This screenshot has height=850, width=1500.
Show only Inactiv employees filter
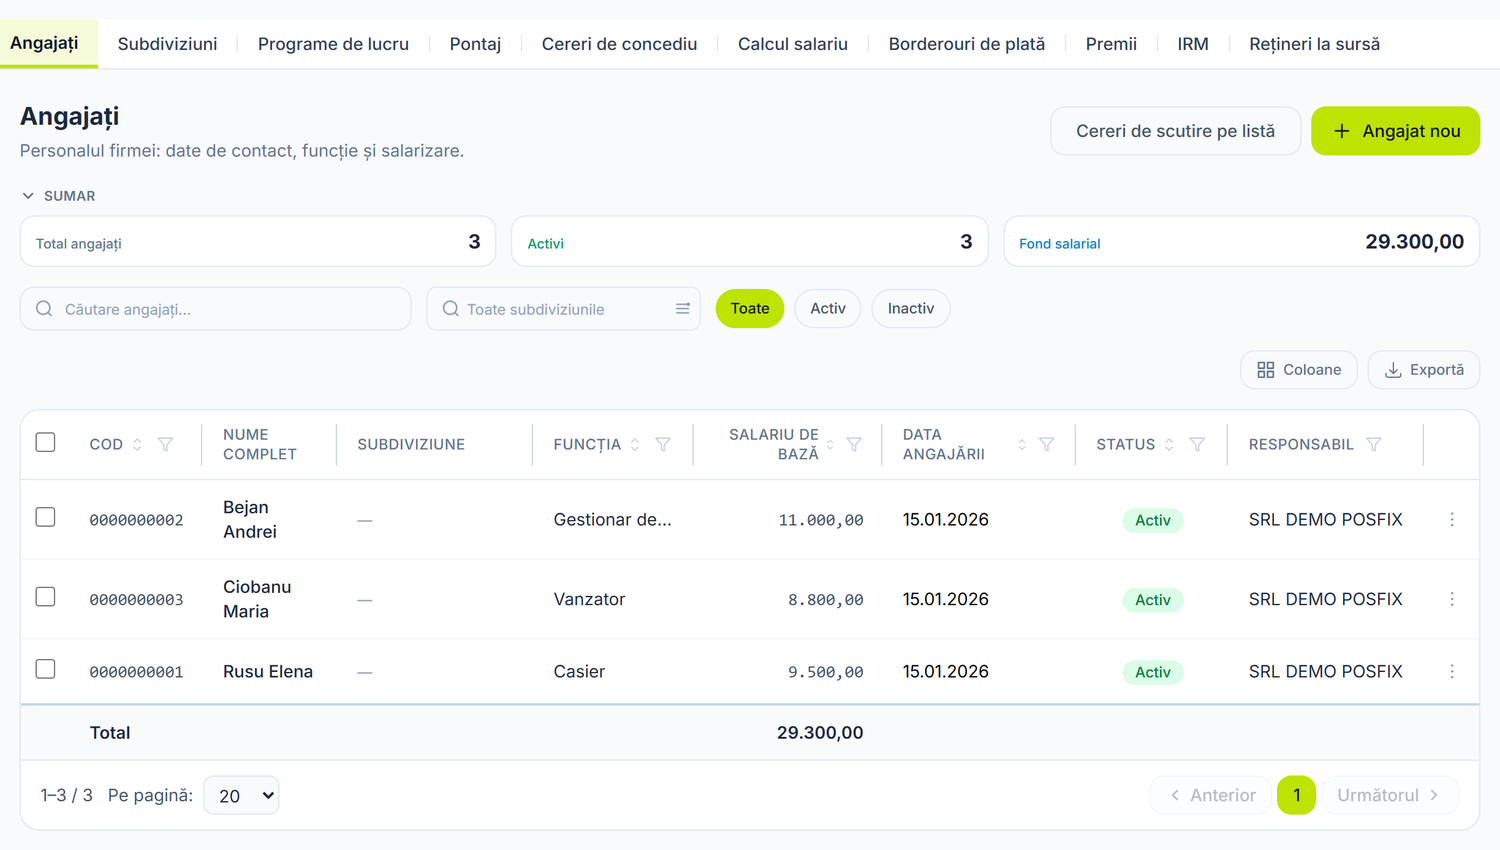911,308
